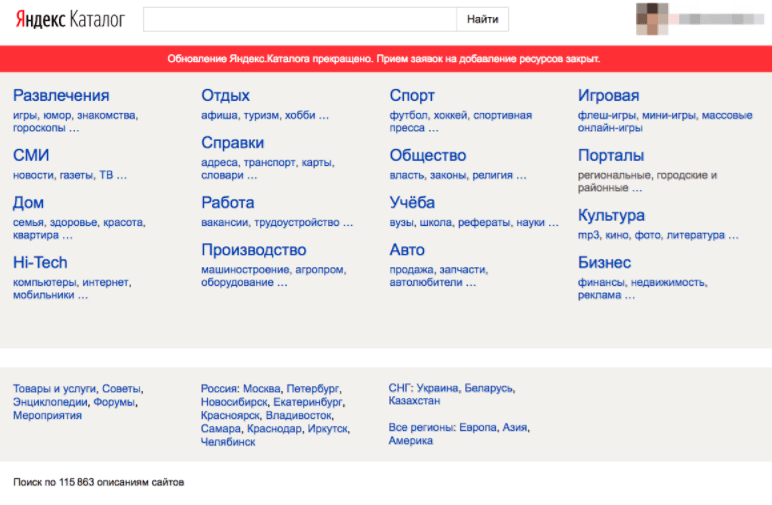Open the флеш-игры subcategory link
Image resolution: width=772 pixels, height=505 pixels.
point(607,115)
